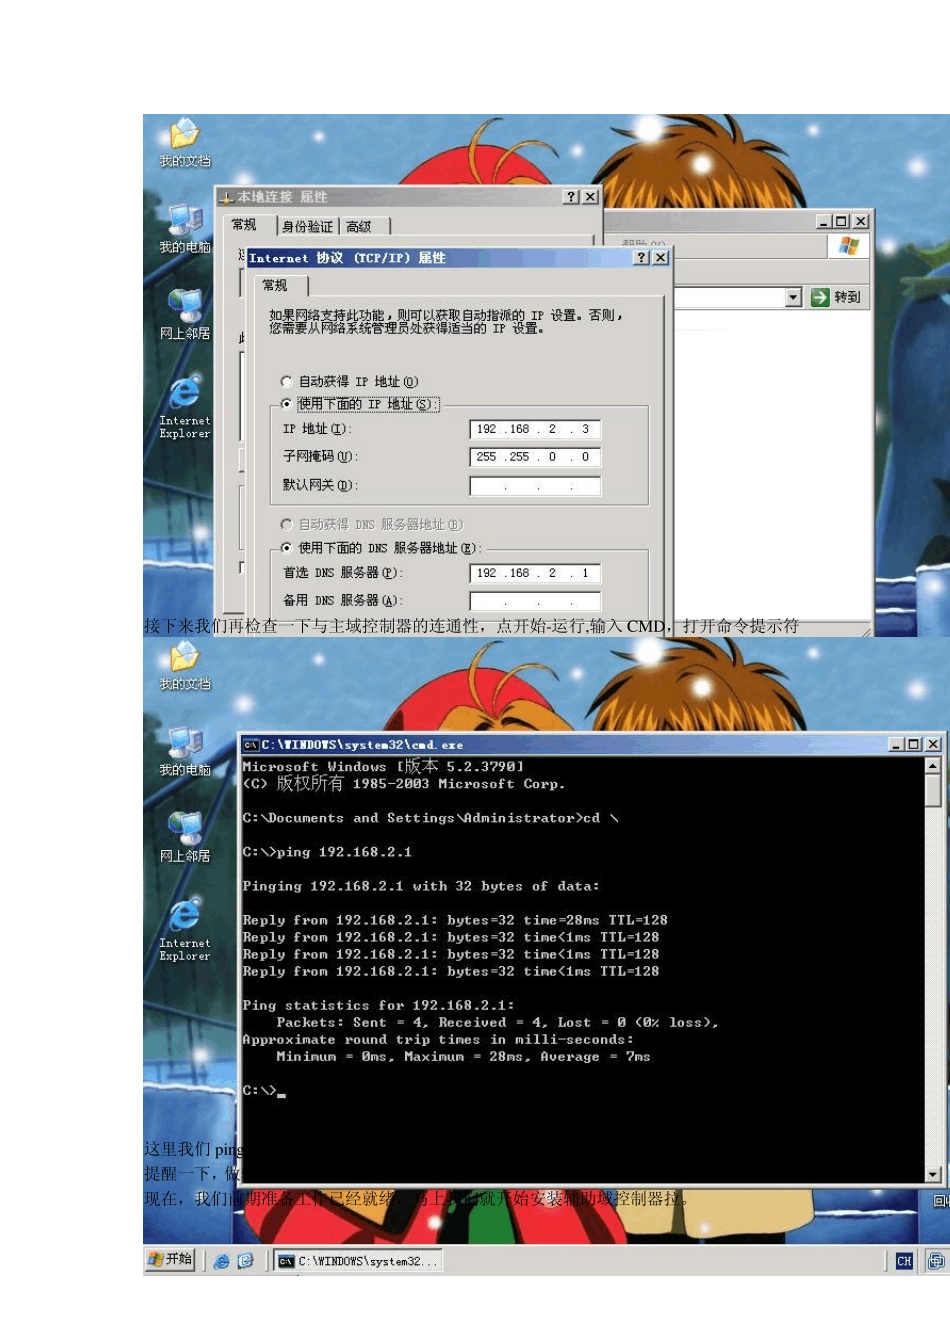Click "Microsoft Windows [版本 5.2.3790]" line

[x=383, y=766]
